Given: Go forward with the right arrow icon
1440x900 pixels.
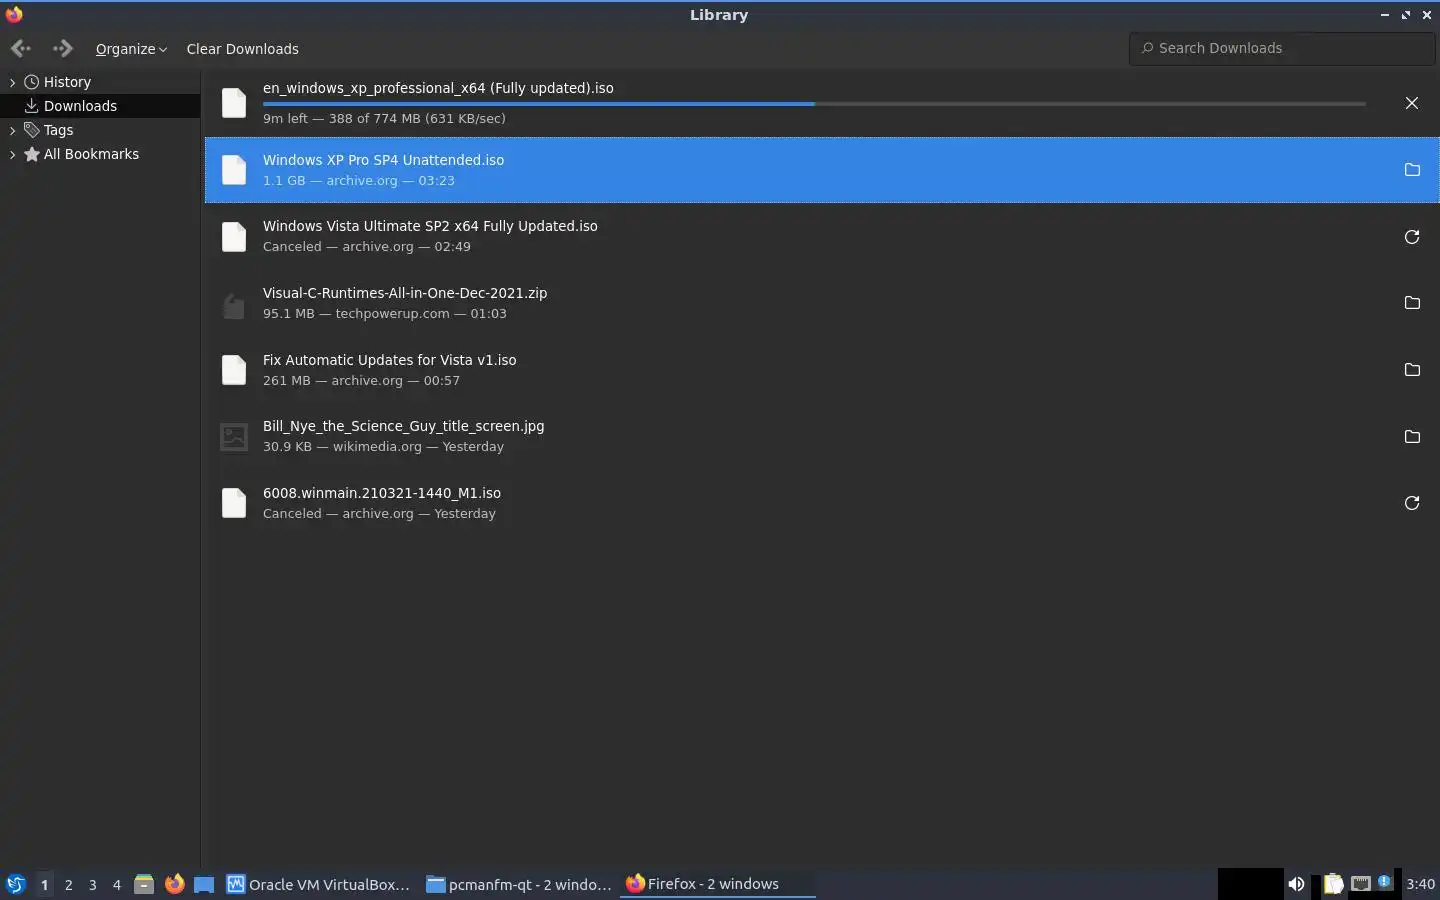Looking at the screenshot, I should coord(62,48).
